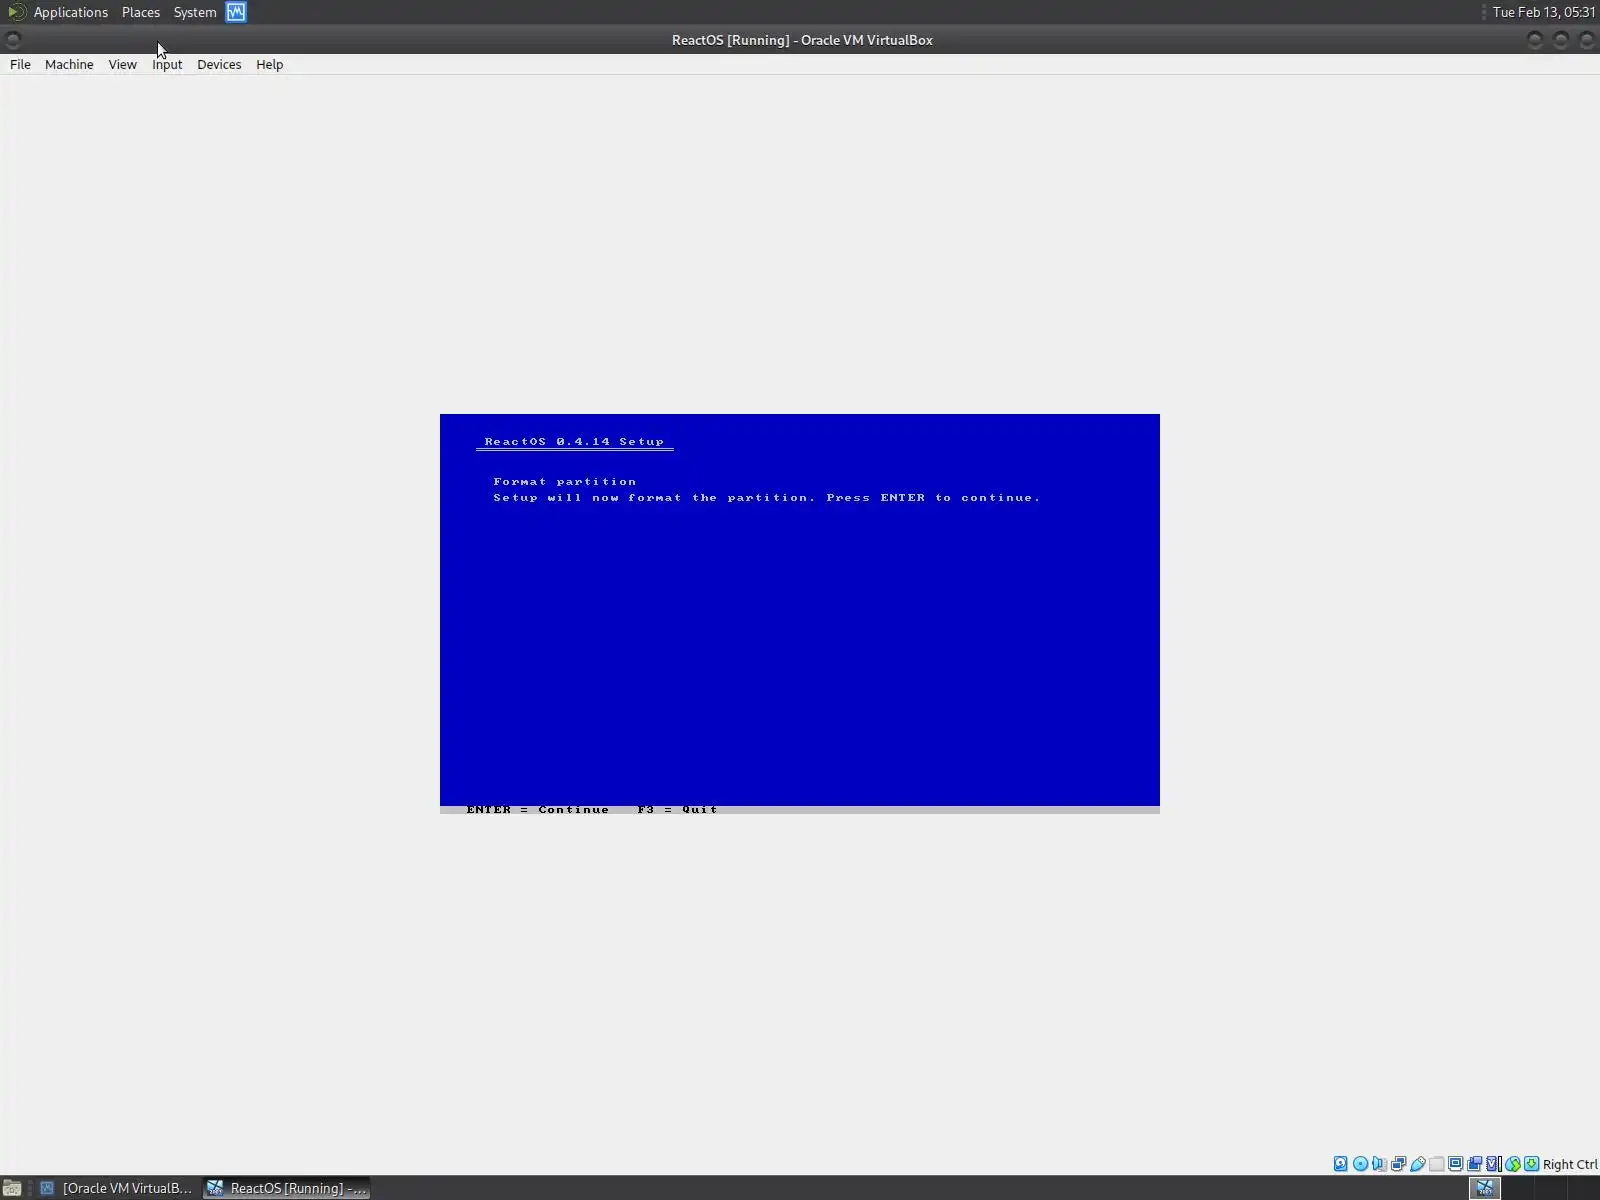
Task: Close the VirtualBox VM window
Action: pos(1587,40)
